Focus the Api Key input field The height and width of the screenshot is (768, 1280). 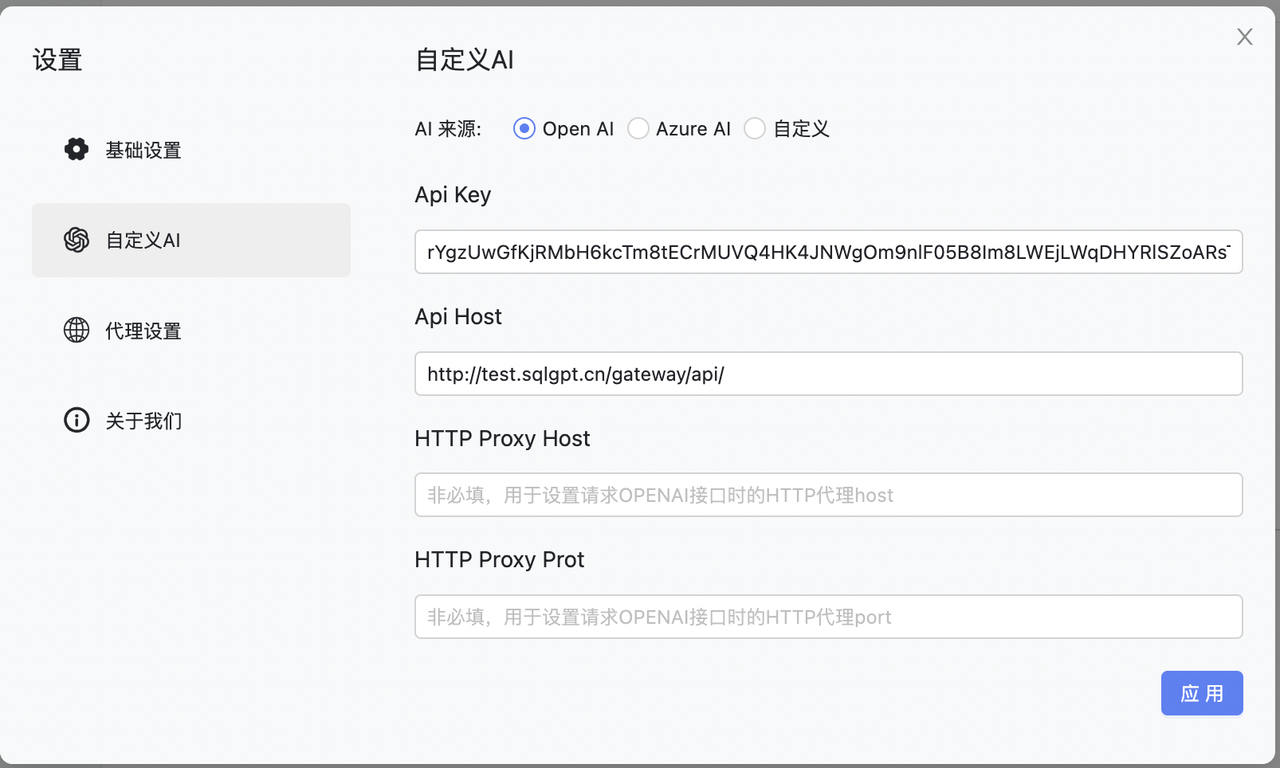click(x=829, y=252)
